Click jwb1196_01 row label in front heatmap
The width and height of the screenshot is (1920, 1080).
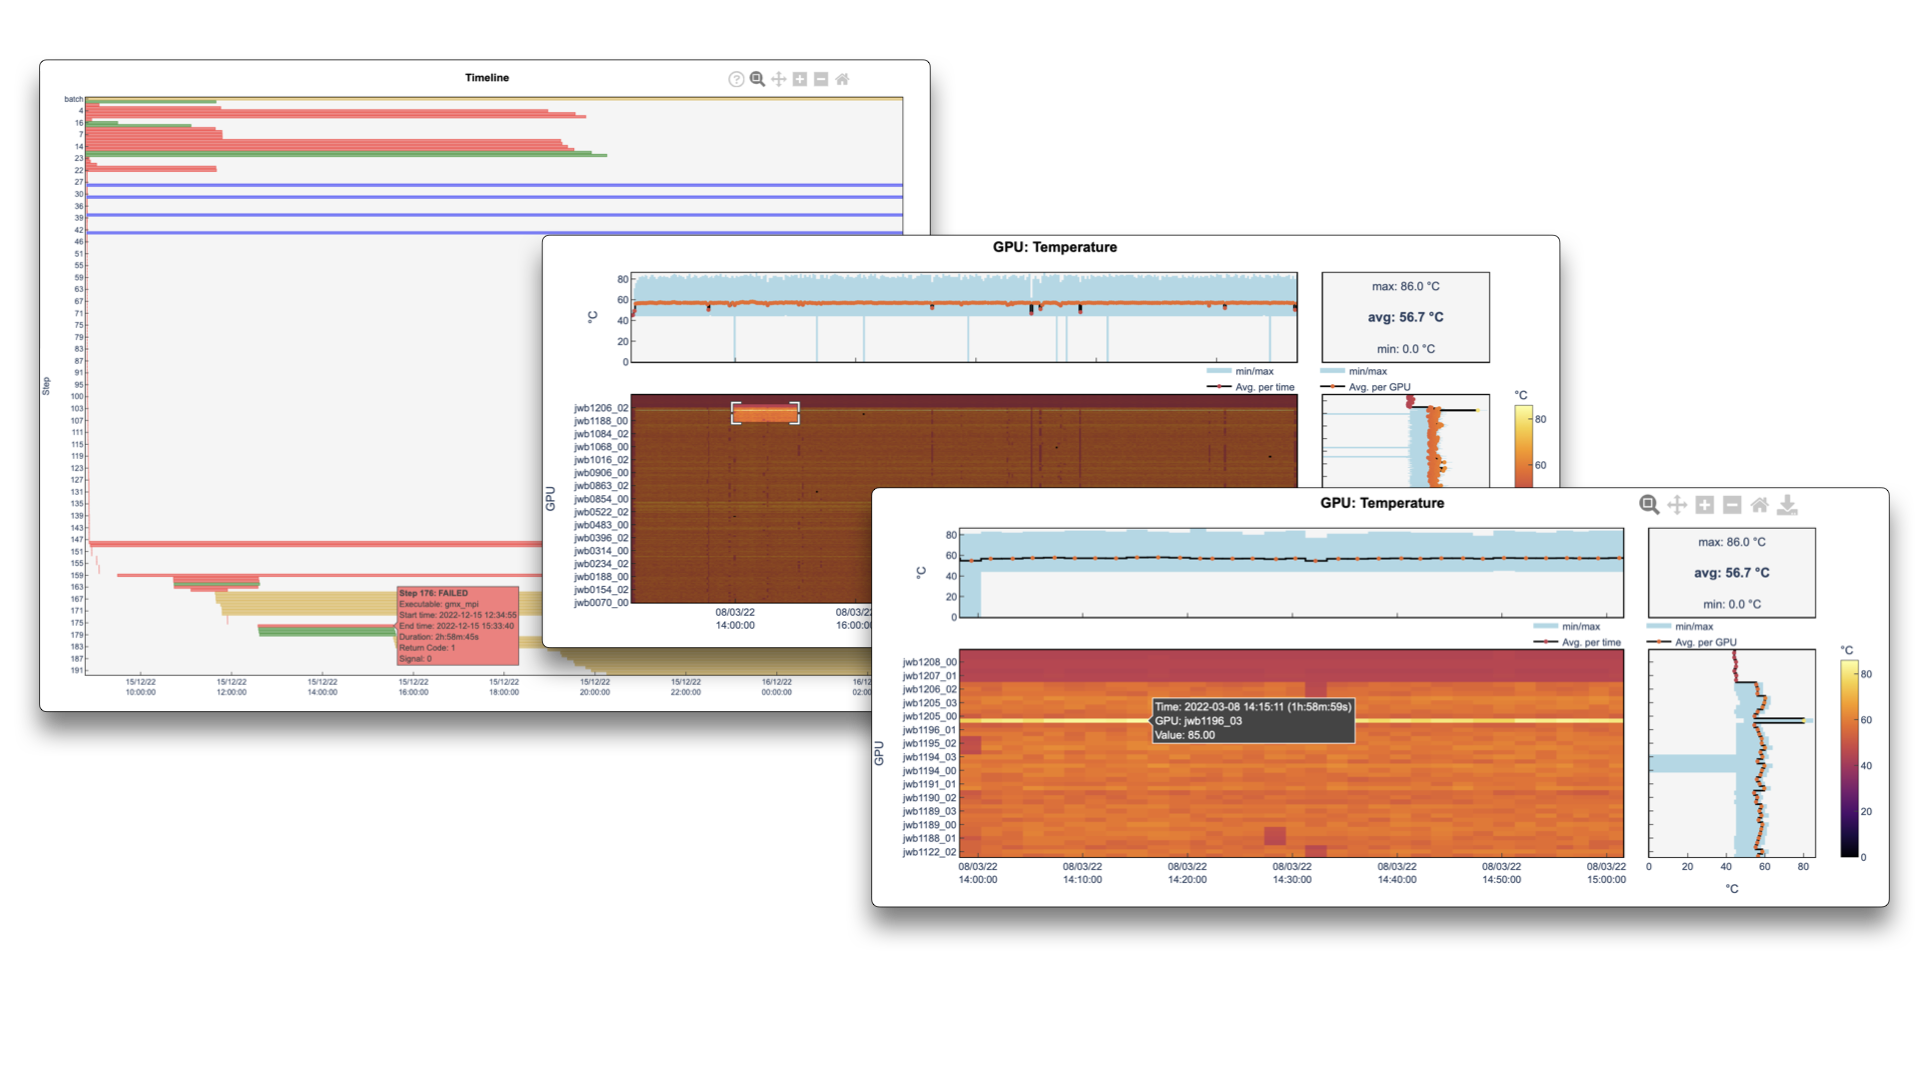point(929,730)
